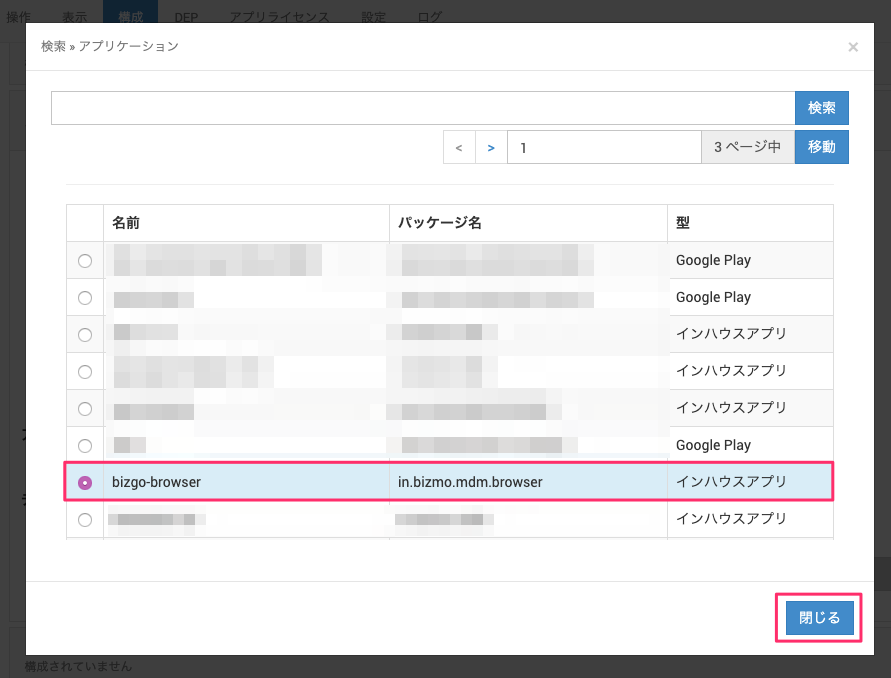Switch to the 設定 tab
Screen dimensions: 891x678
pos(374,17)
